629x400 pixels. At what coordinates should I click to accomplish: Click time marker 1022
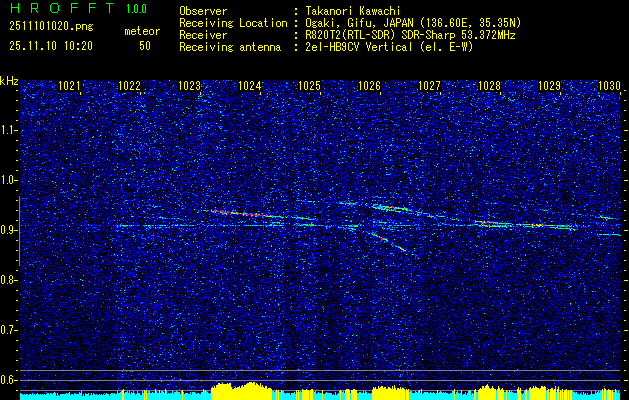point(130,85)
